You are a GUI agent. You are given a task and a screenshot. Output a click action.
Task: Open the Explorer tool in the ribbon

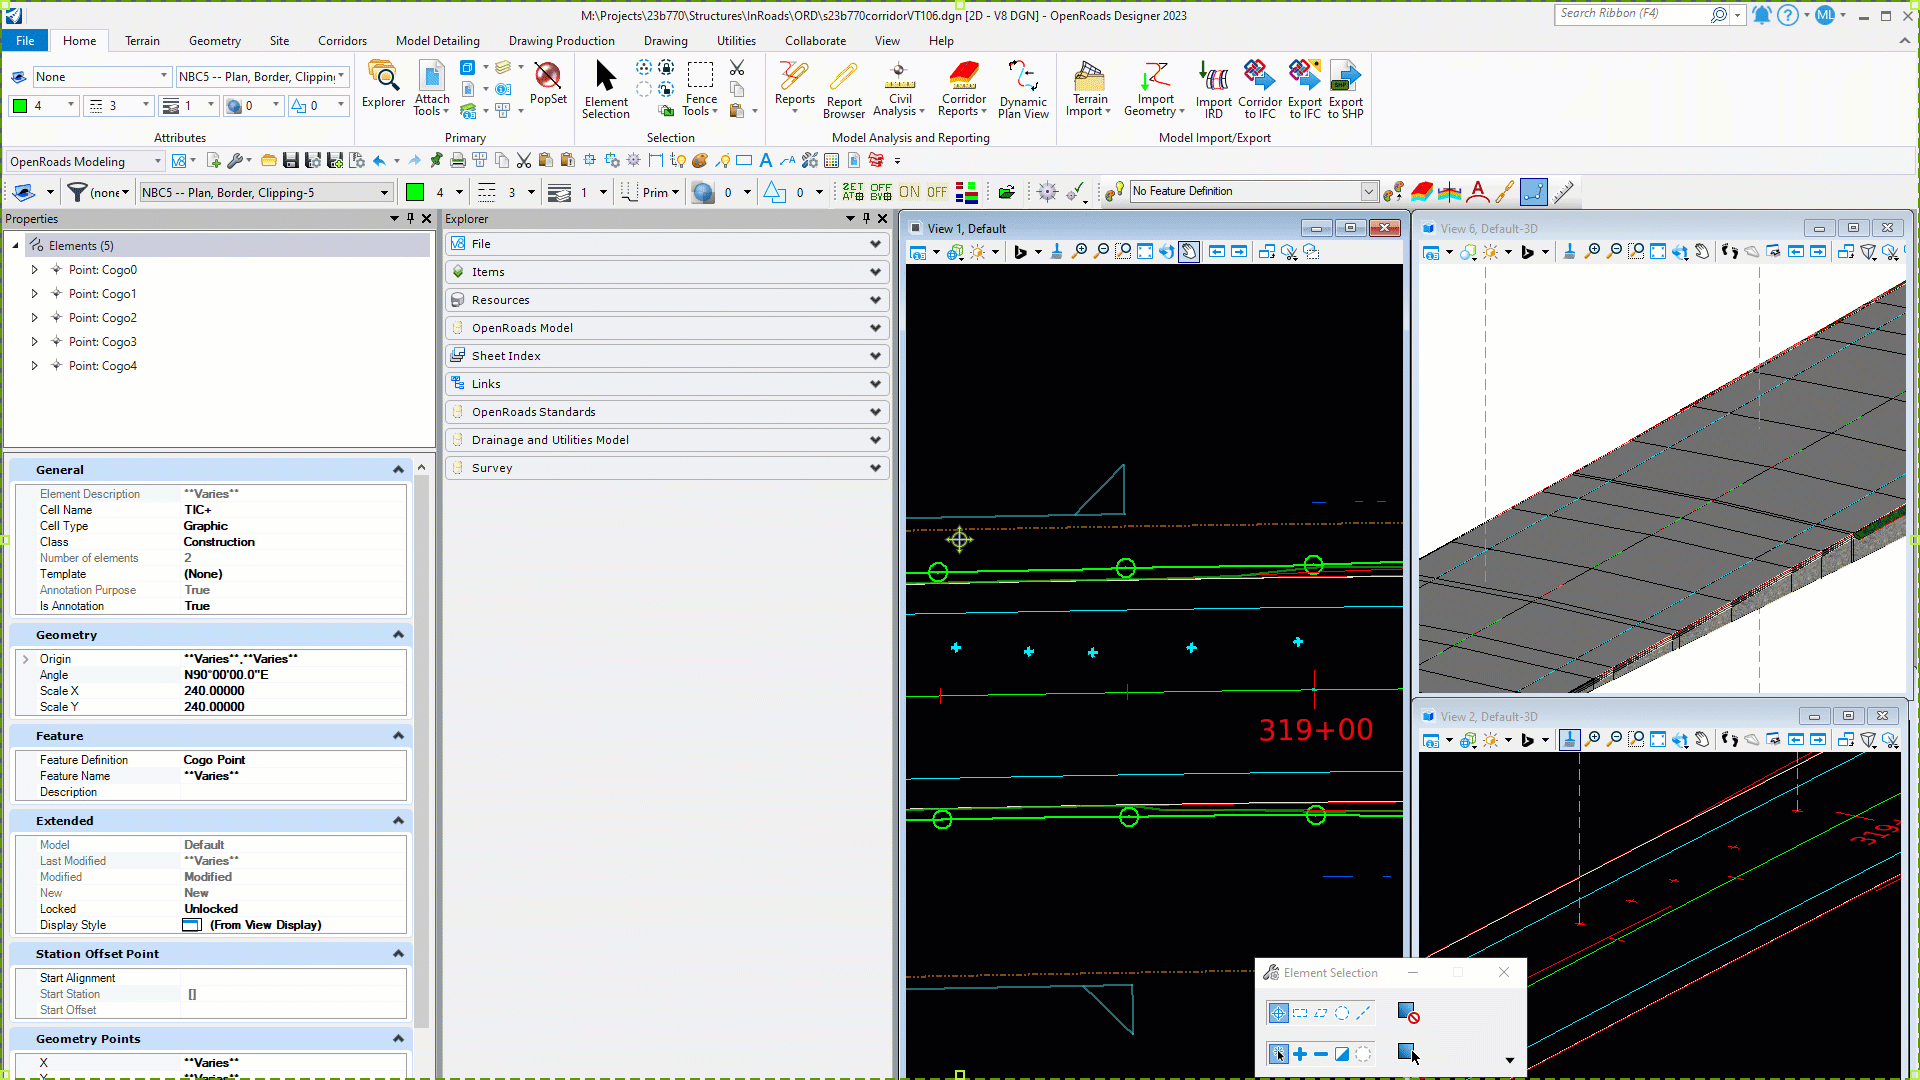point(383,85)
